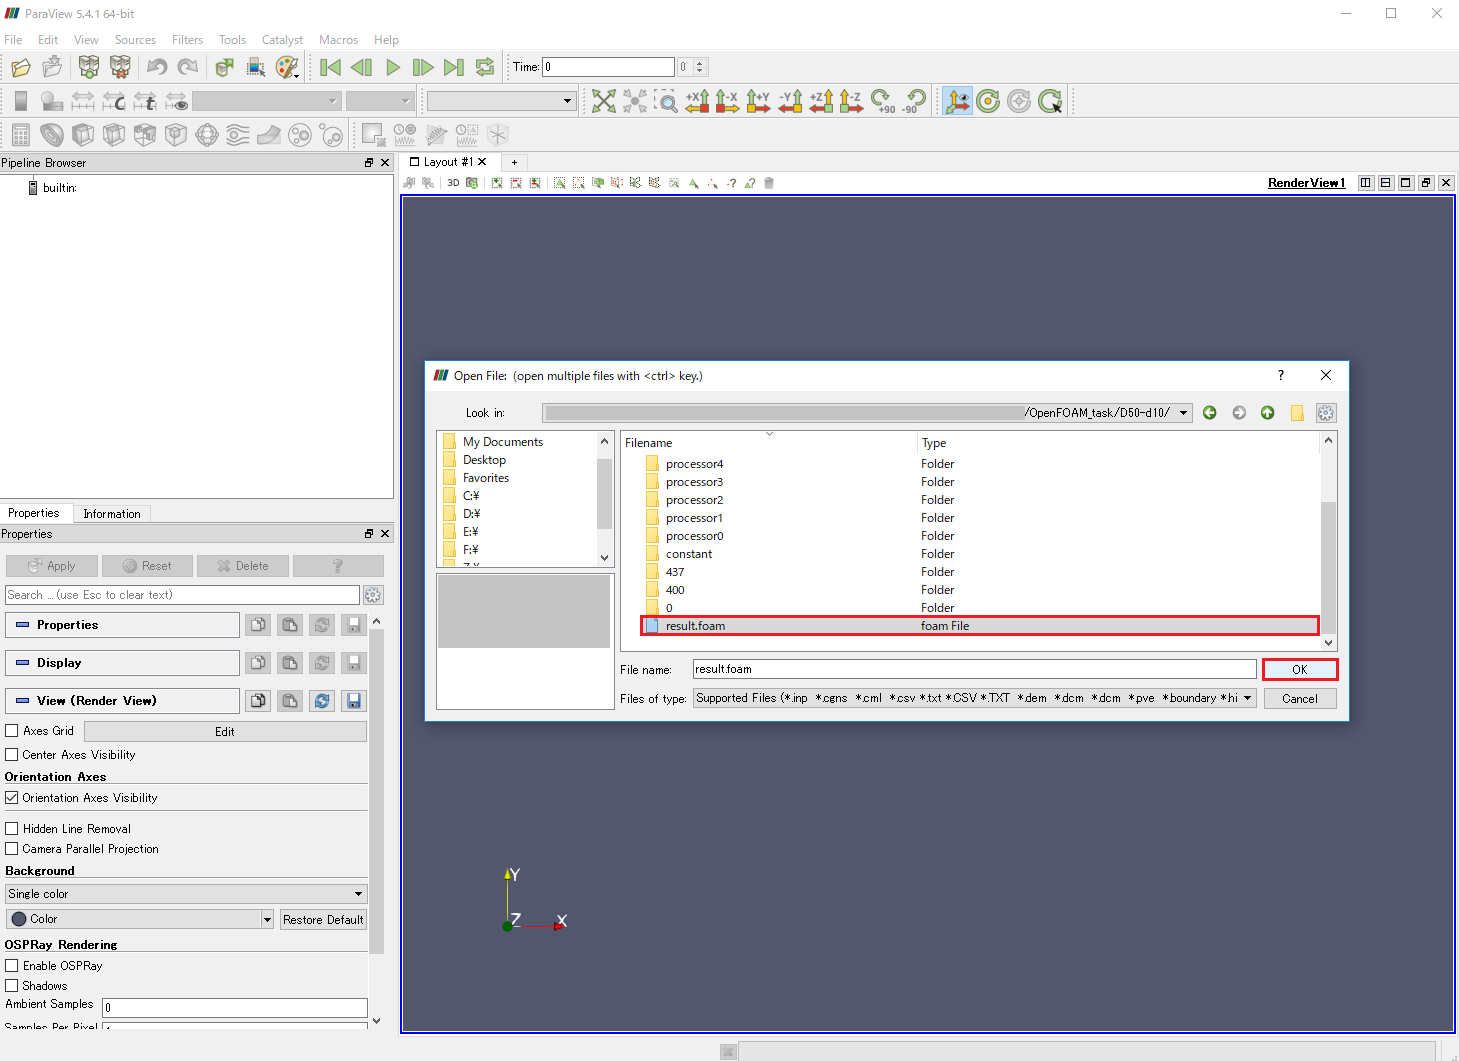
Task: Toggle Orientation Axes Visibility checkbox
Action: (12, 798)
